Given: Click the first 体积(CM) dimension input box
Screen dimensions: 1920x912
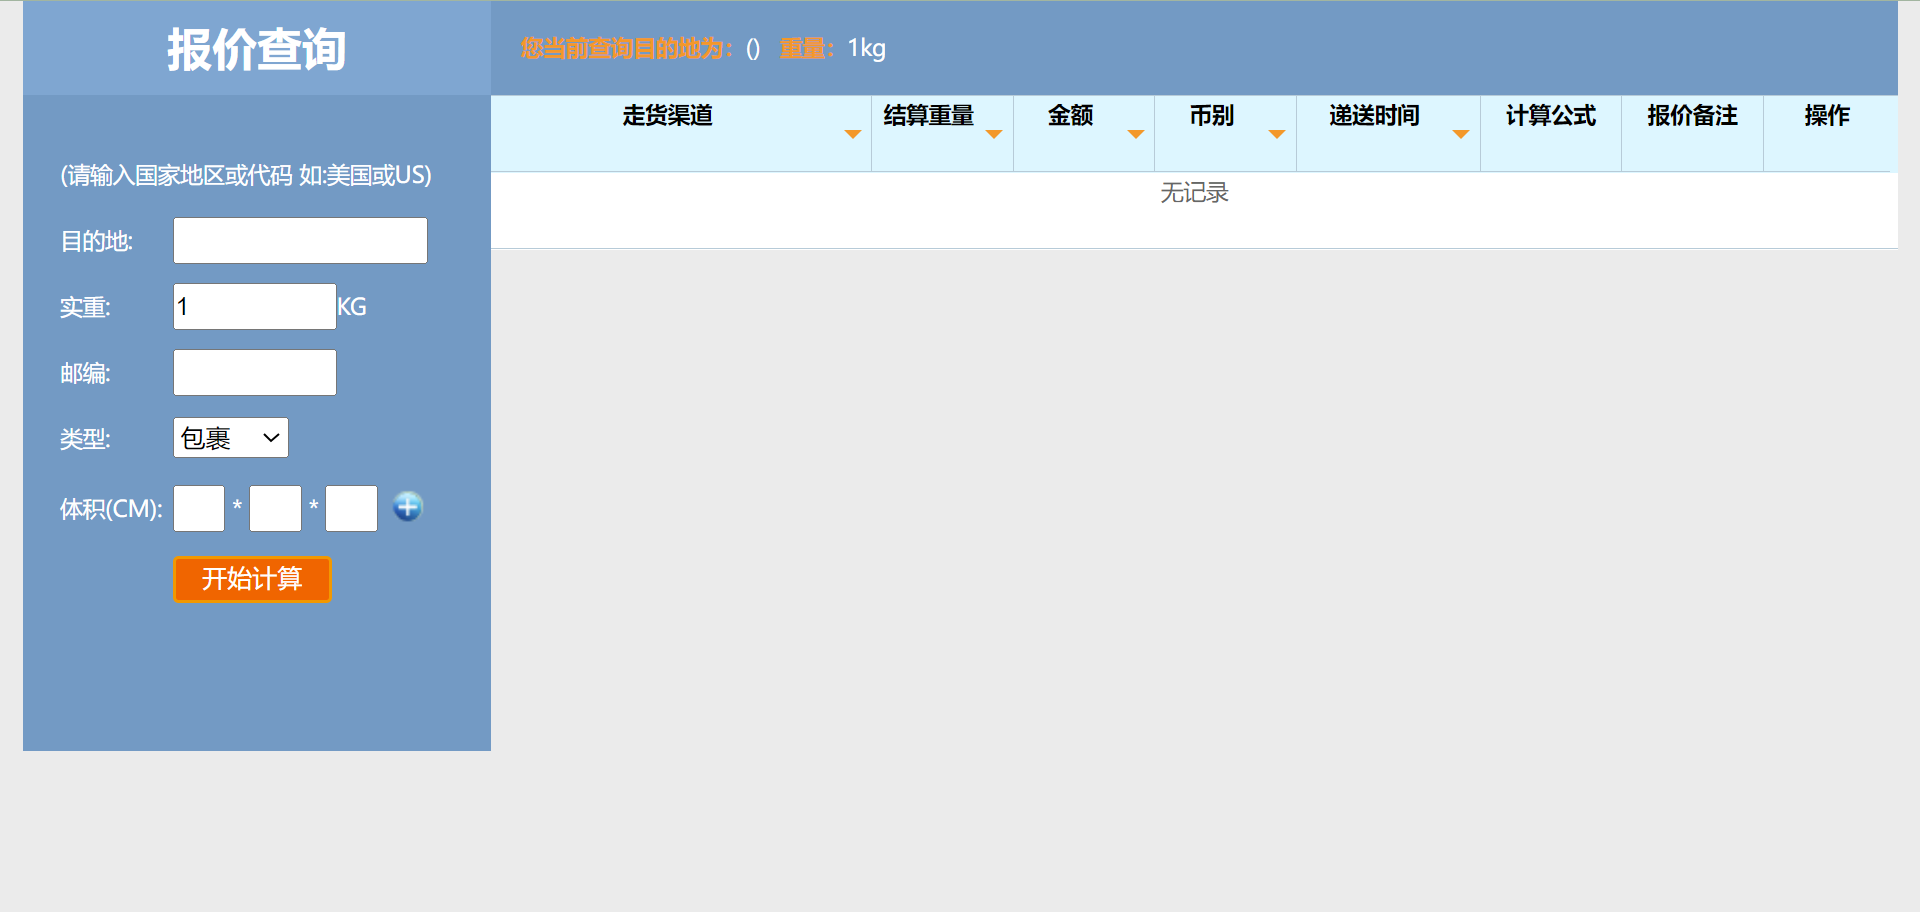Looking at the screenshot, I should pos(199,508).
